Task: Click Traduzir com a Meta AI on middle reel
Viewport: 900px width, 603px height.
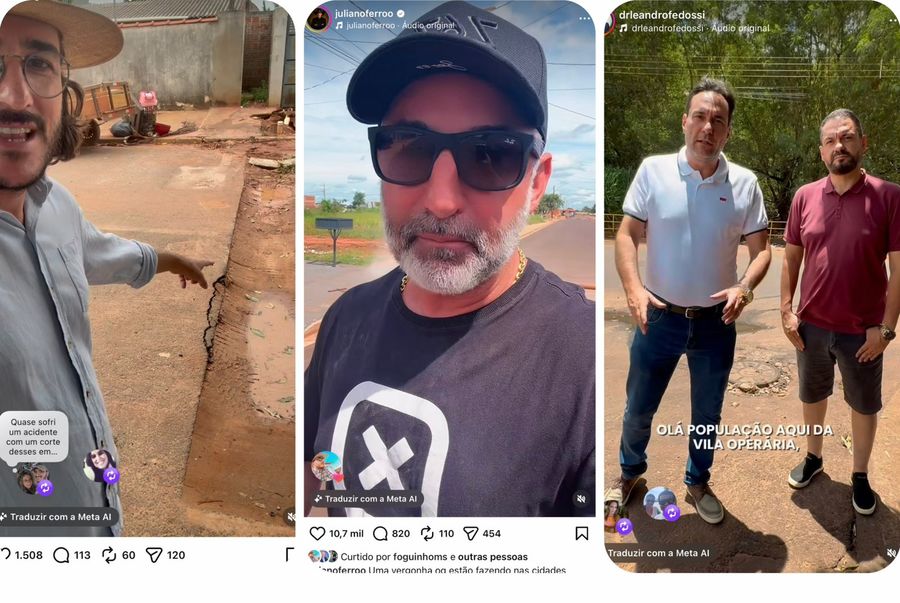Action: point(367,499)
